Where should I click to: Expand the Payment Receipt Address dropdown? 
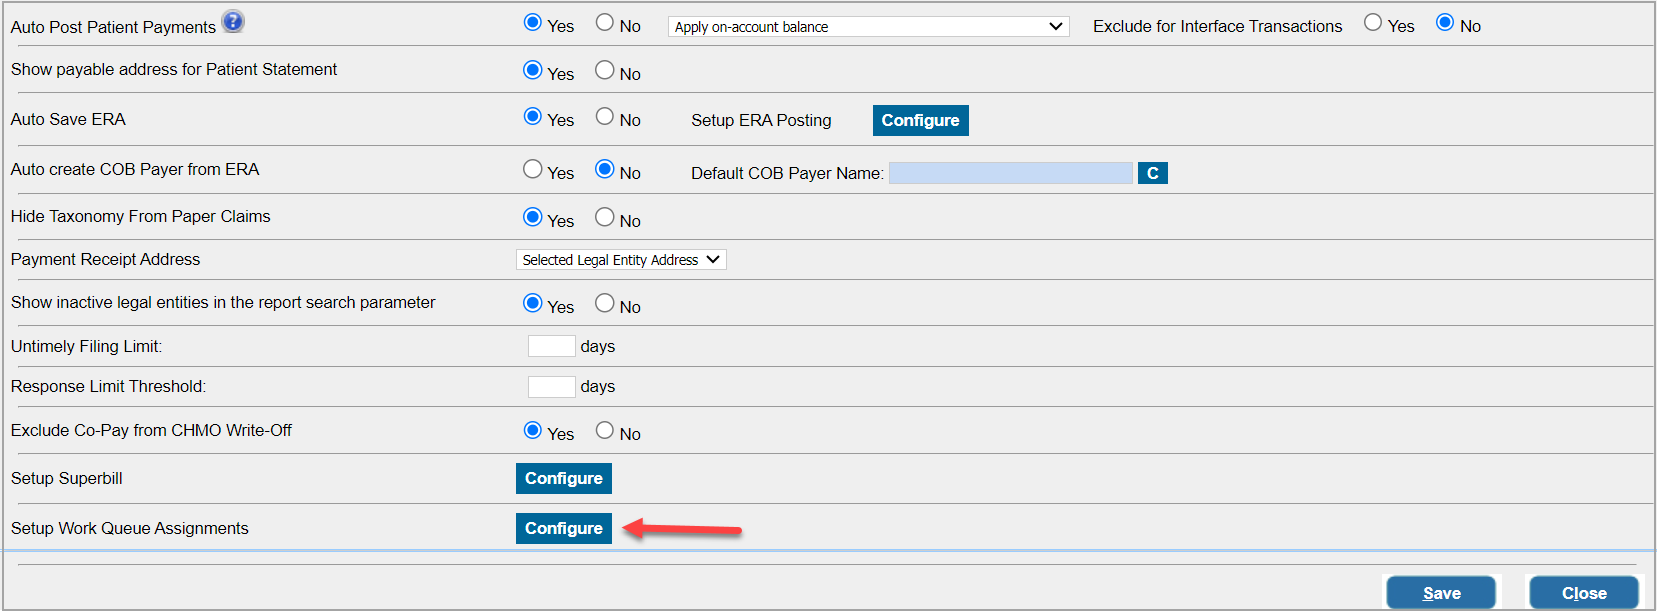click(x=621, y=260)
